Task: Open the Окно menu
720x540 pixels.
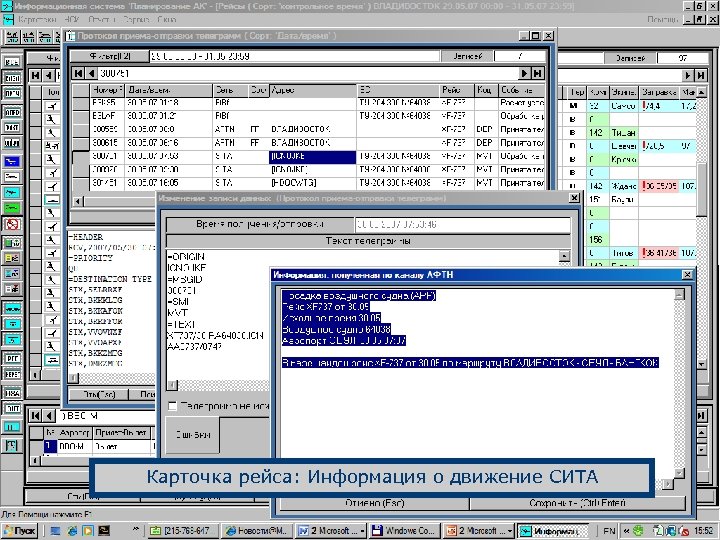Action: (x=167, y=19)
